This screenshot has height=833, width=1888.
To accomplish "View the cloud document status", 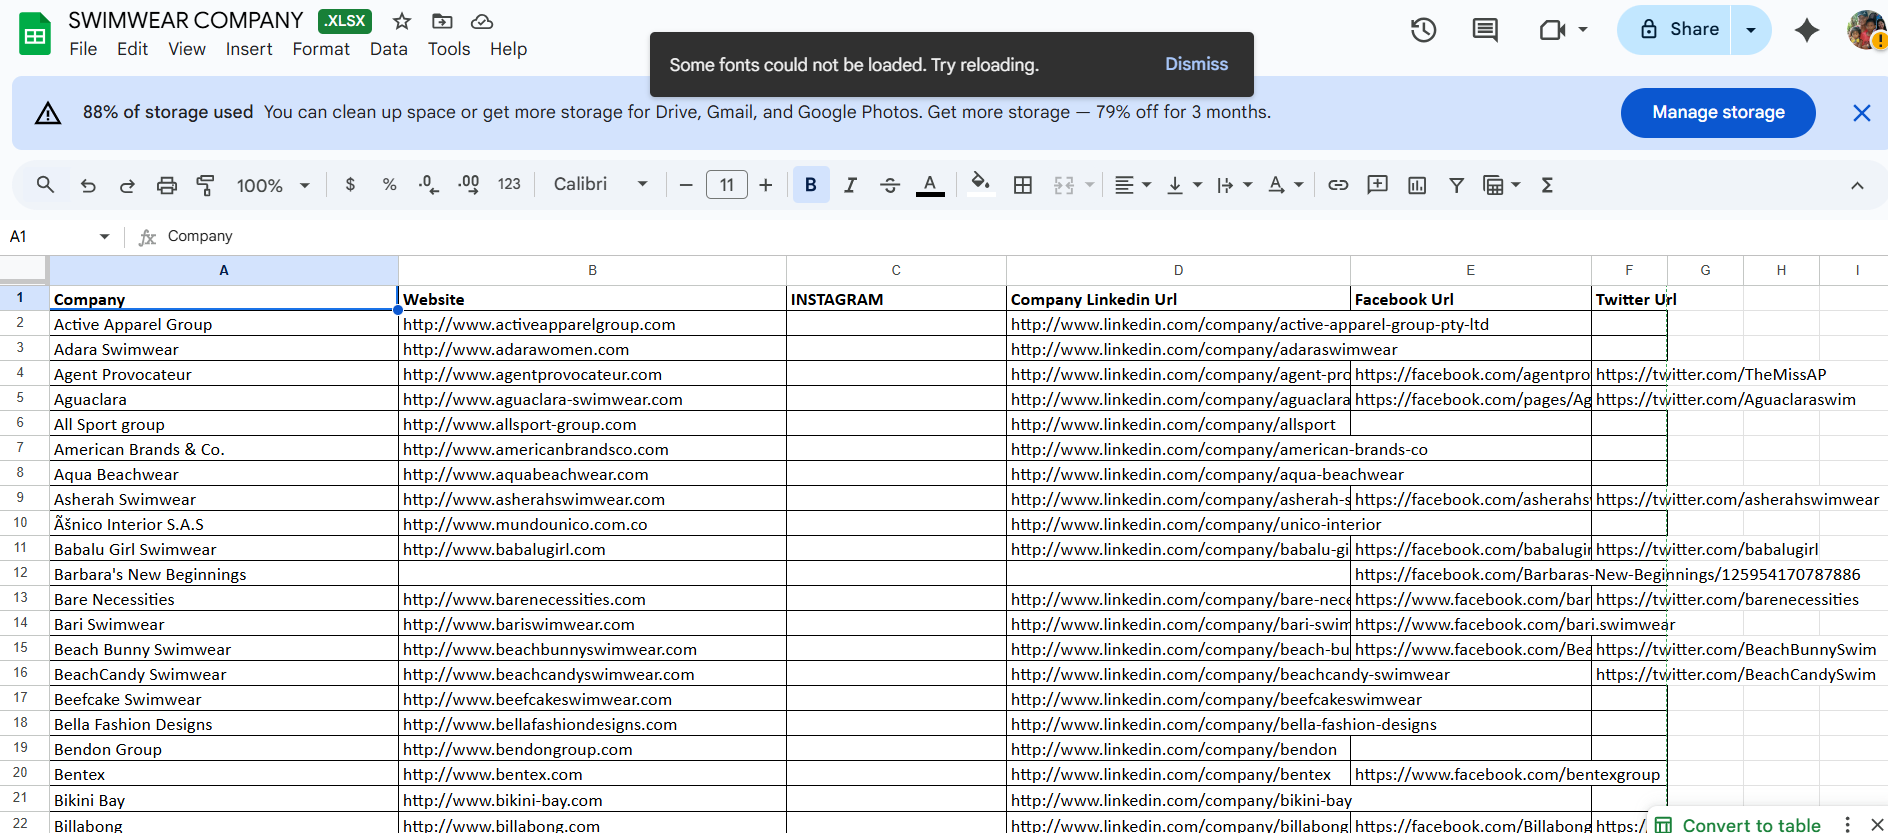I will pos(482,21).
